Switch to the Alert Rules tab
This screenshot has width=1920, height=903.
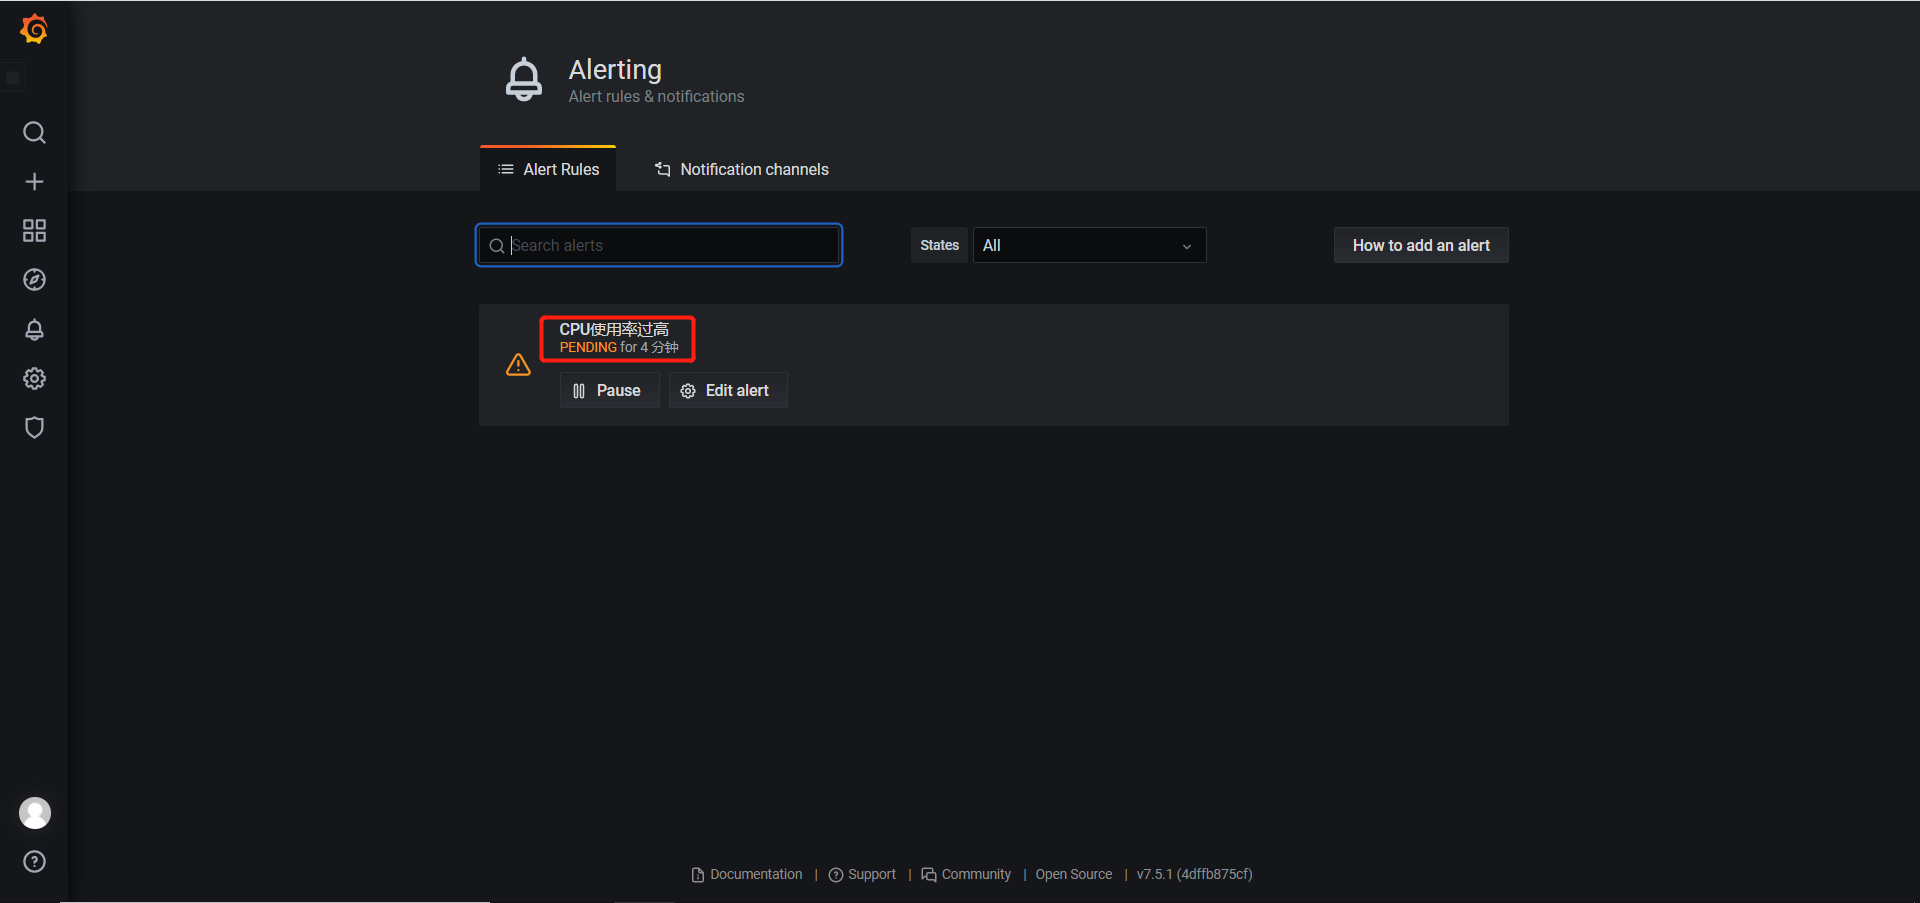click(548, 170)
